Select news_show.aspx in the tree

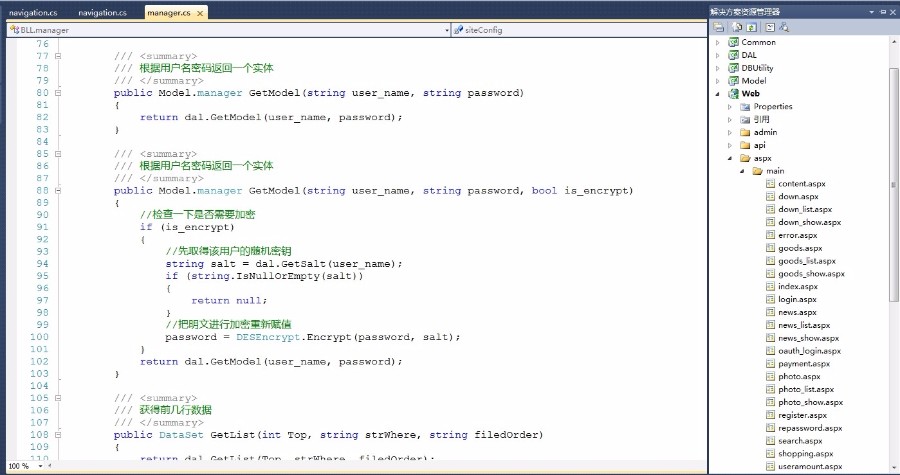[808, 338]
